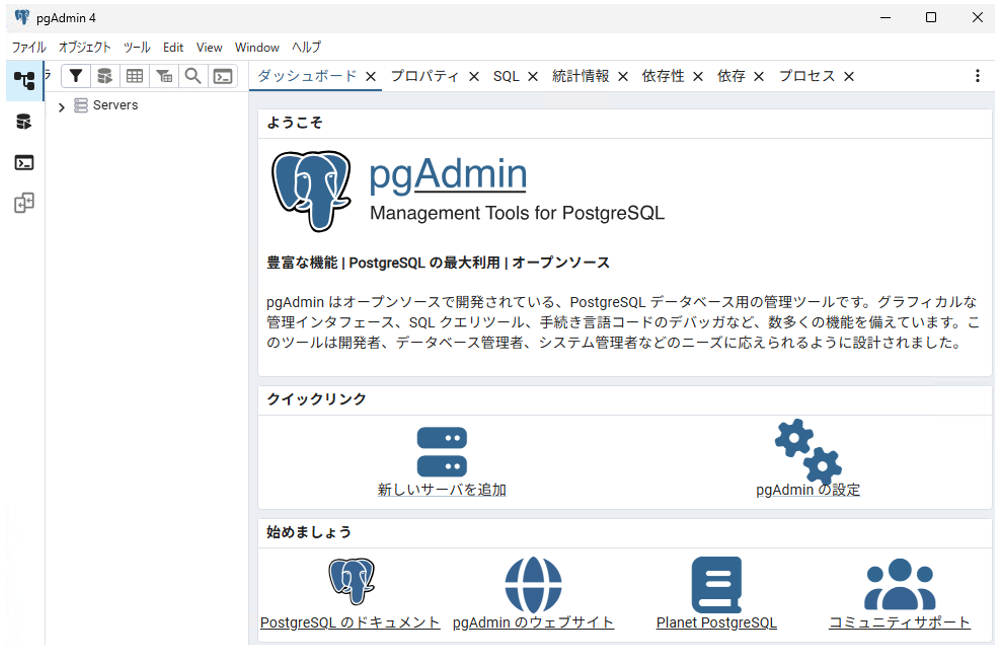Close the 依存 tab

[759, 77]
